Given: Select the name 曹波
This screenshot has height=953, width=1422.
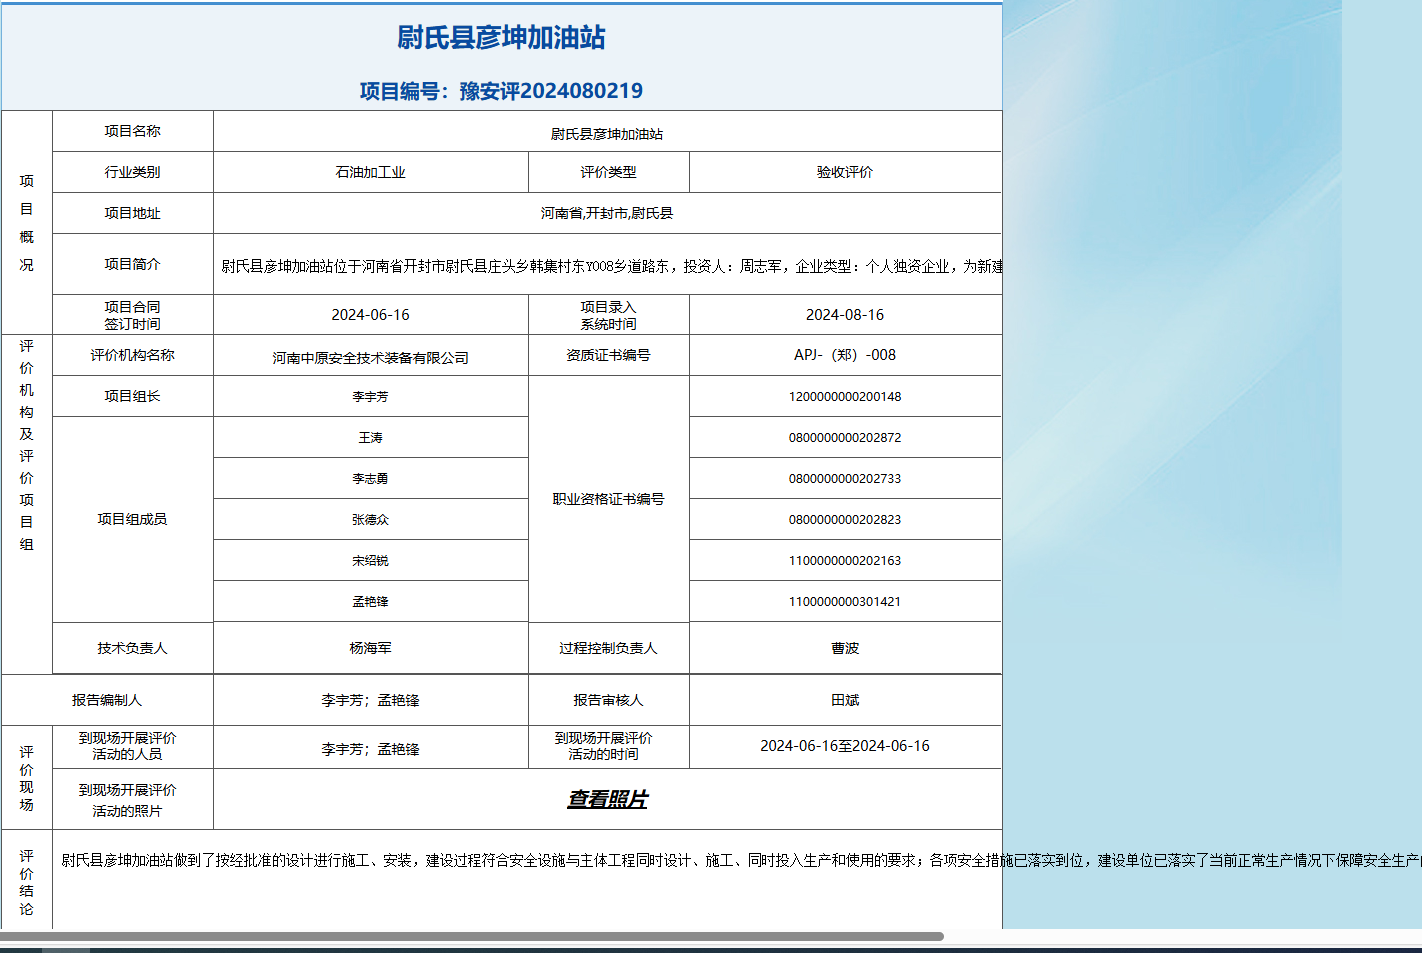Looking at the screenshot, I should (845, 648).
